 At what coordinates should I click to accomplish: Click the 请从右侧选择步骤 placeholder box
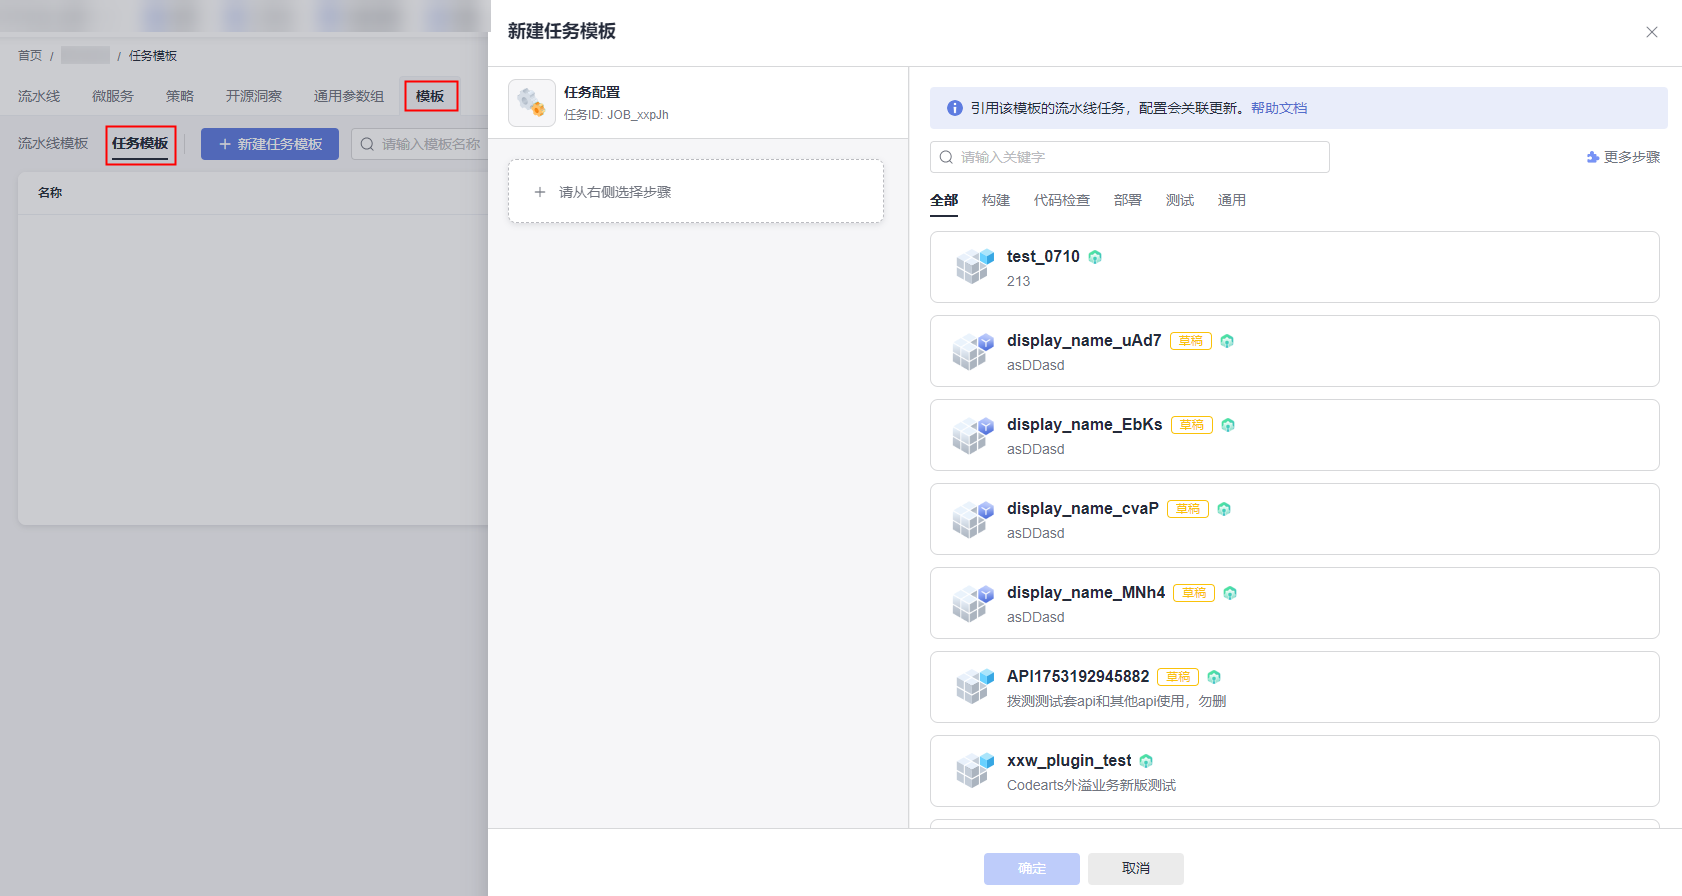tap(695, 192)
